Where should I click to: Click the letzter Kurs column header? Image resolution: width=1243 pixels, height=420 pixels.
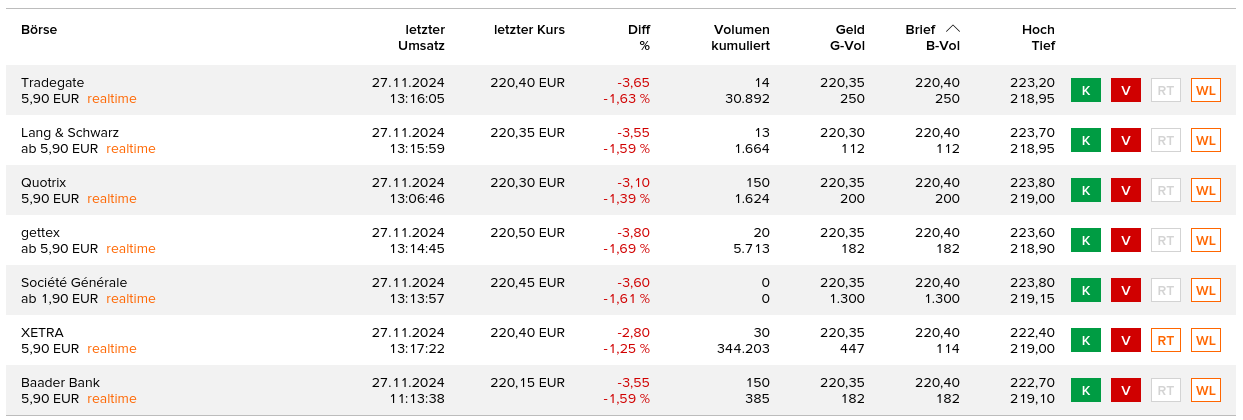pyautogui.click(x=529, y=30)
